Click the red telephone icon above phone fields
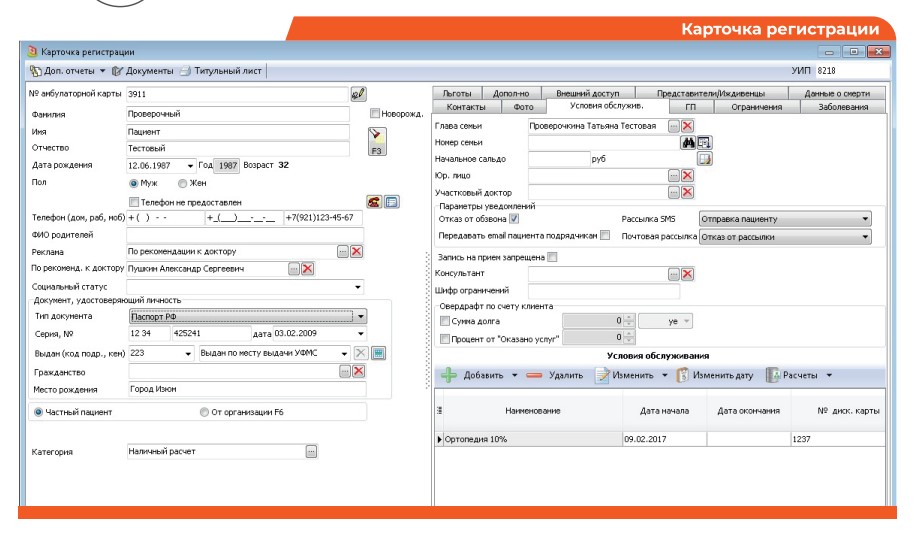This screenshot has width=919, height=536. 374,202
